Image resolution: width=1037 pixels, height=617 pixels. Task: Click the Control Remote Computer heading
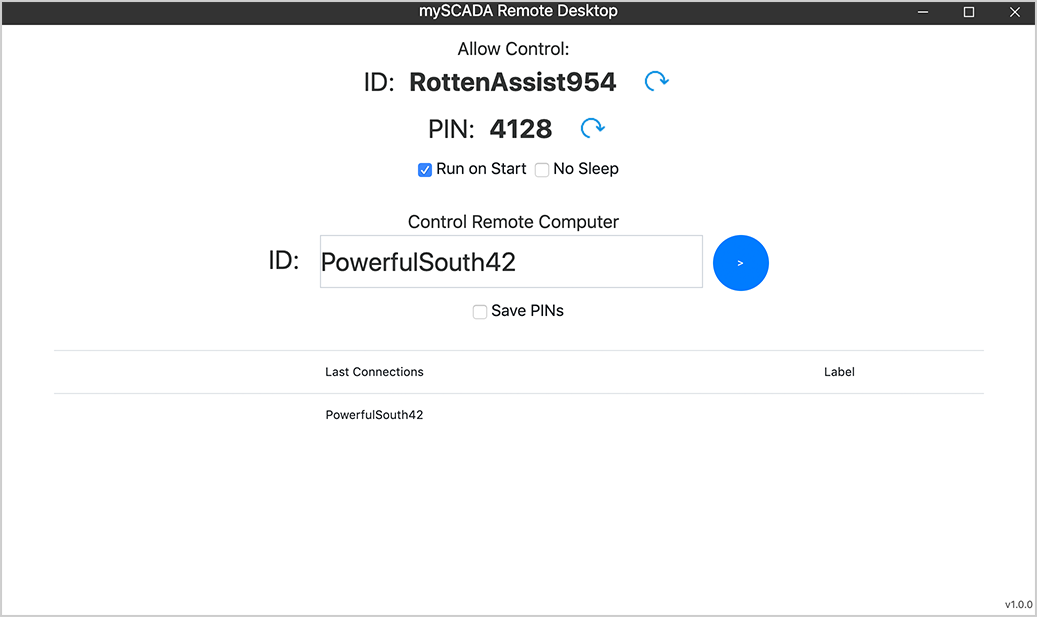pyautogui.click(x=513, y=222)
